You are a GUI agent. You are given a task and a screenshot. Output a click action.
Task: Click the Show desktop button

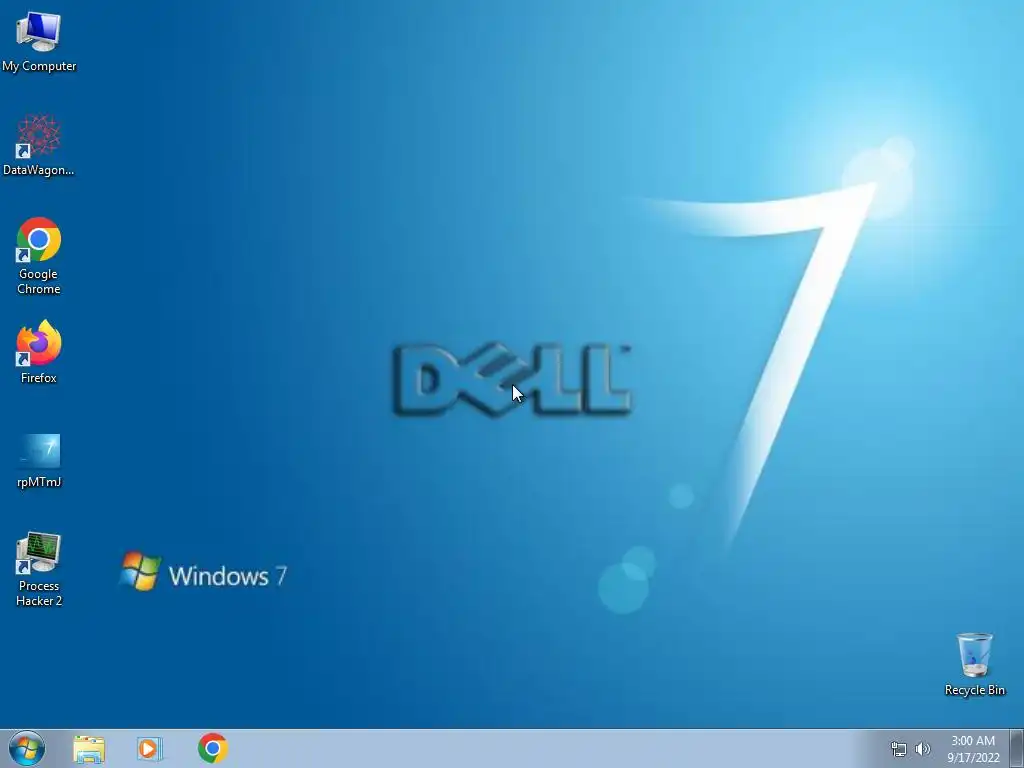pyautogui.click(x=1017, y=748)
